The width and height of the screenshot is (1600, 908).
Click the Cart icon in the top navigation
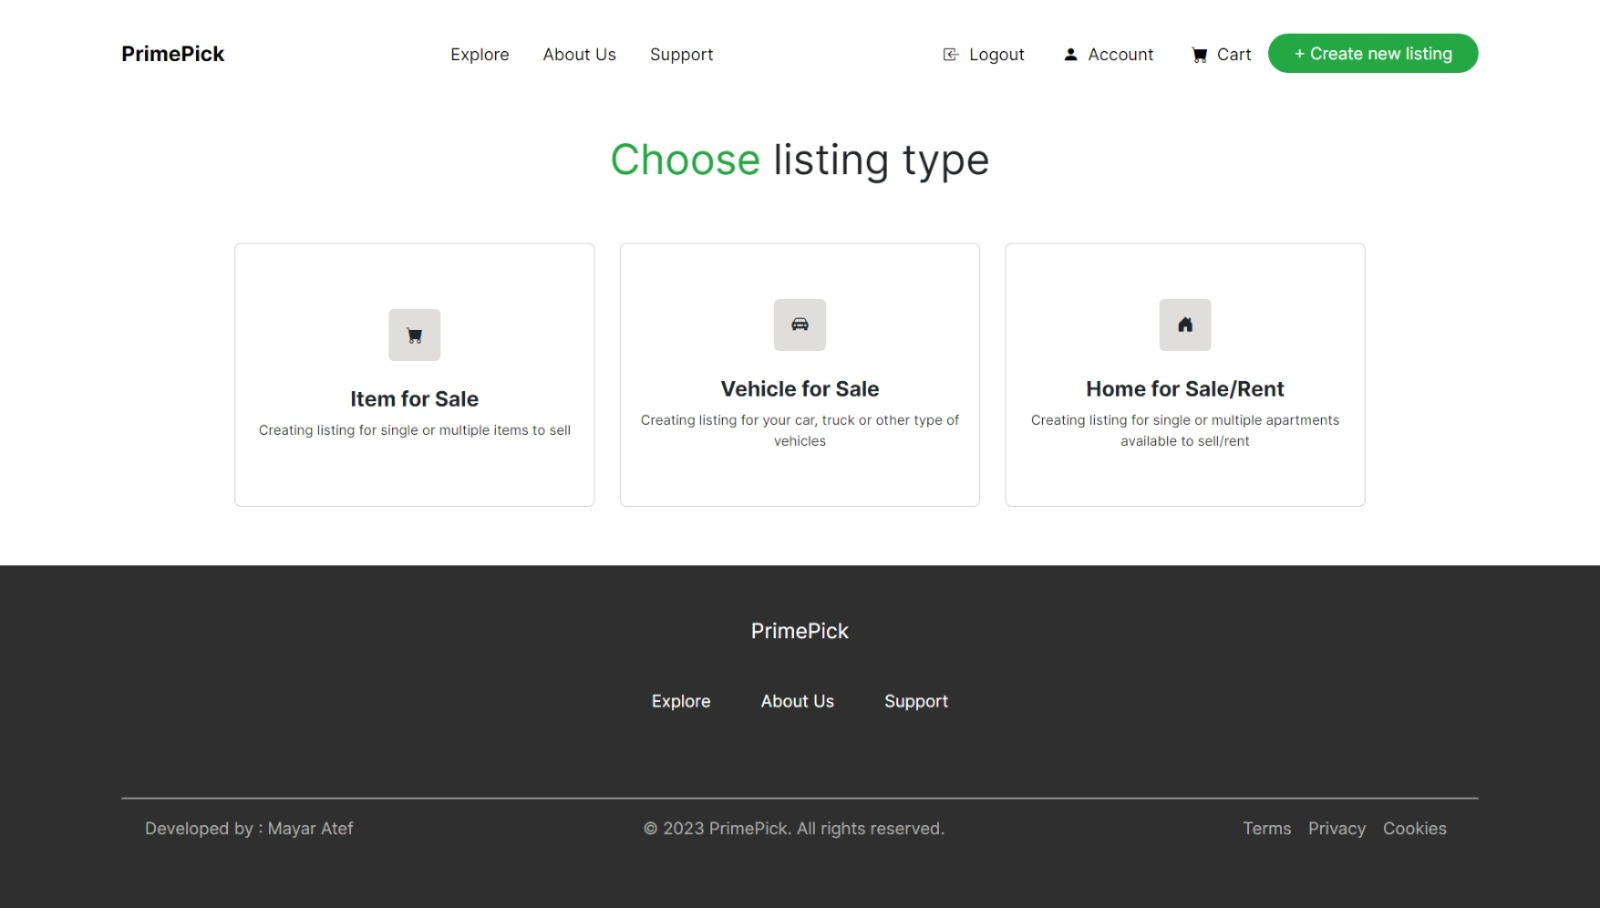point(1198,54)
